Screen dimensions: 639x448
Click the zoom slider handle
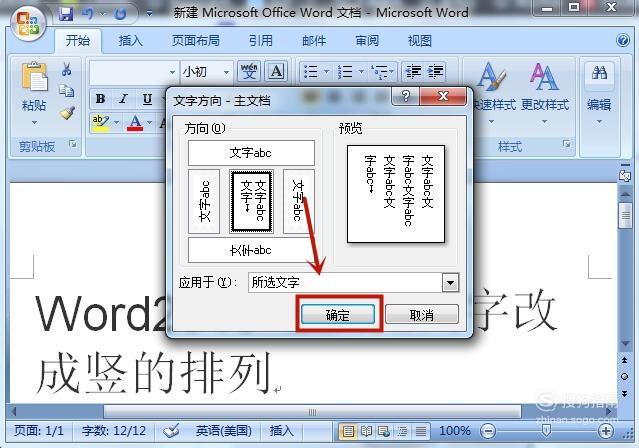(x=546, y=430)
